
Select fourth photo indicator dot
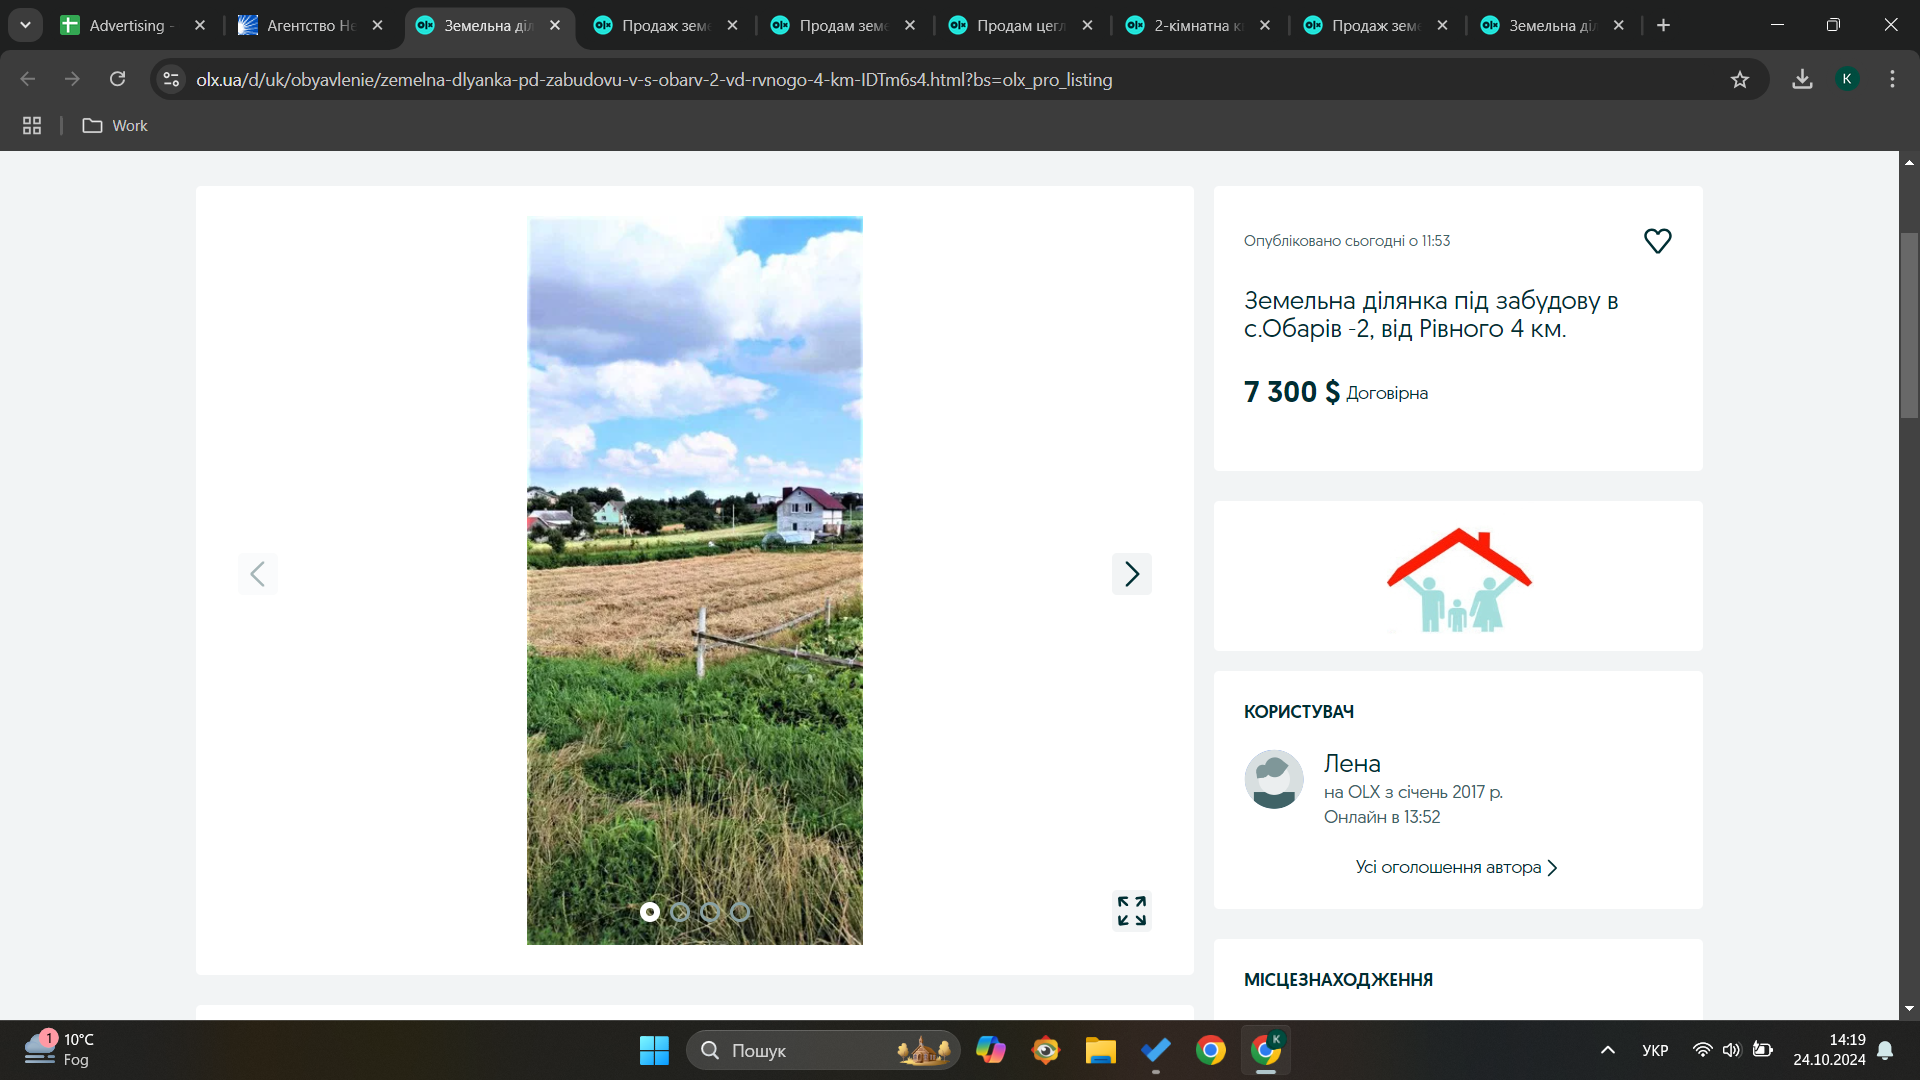740,912
